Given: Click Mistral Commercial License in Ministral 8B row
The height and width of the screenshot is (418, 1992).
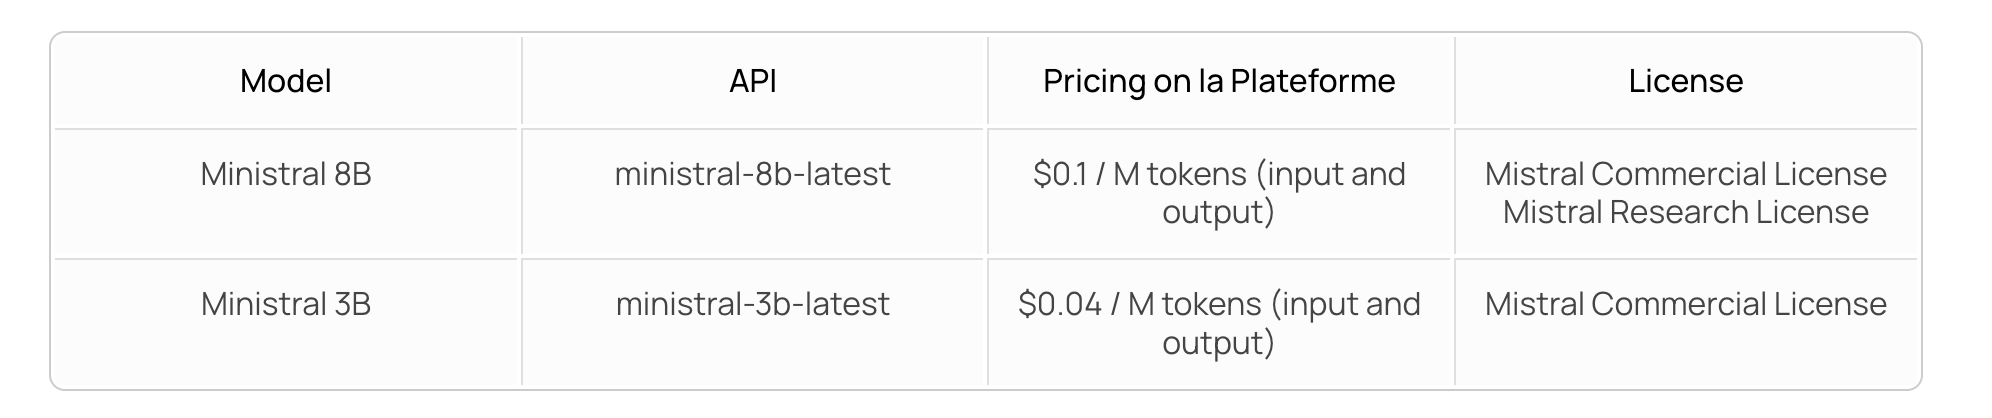Looking at the screenshot, I should [1686, 174].
